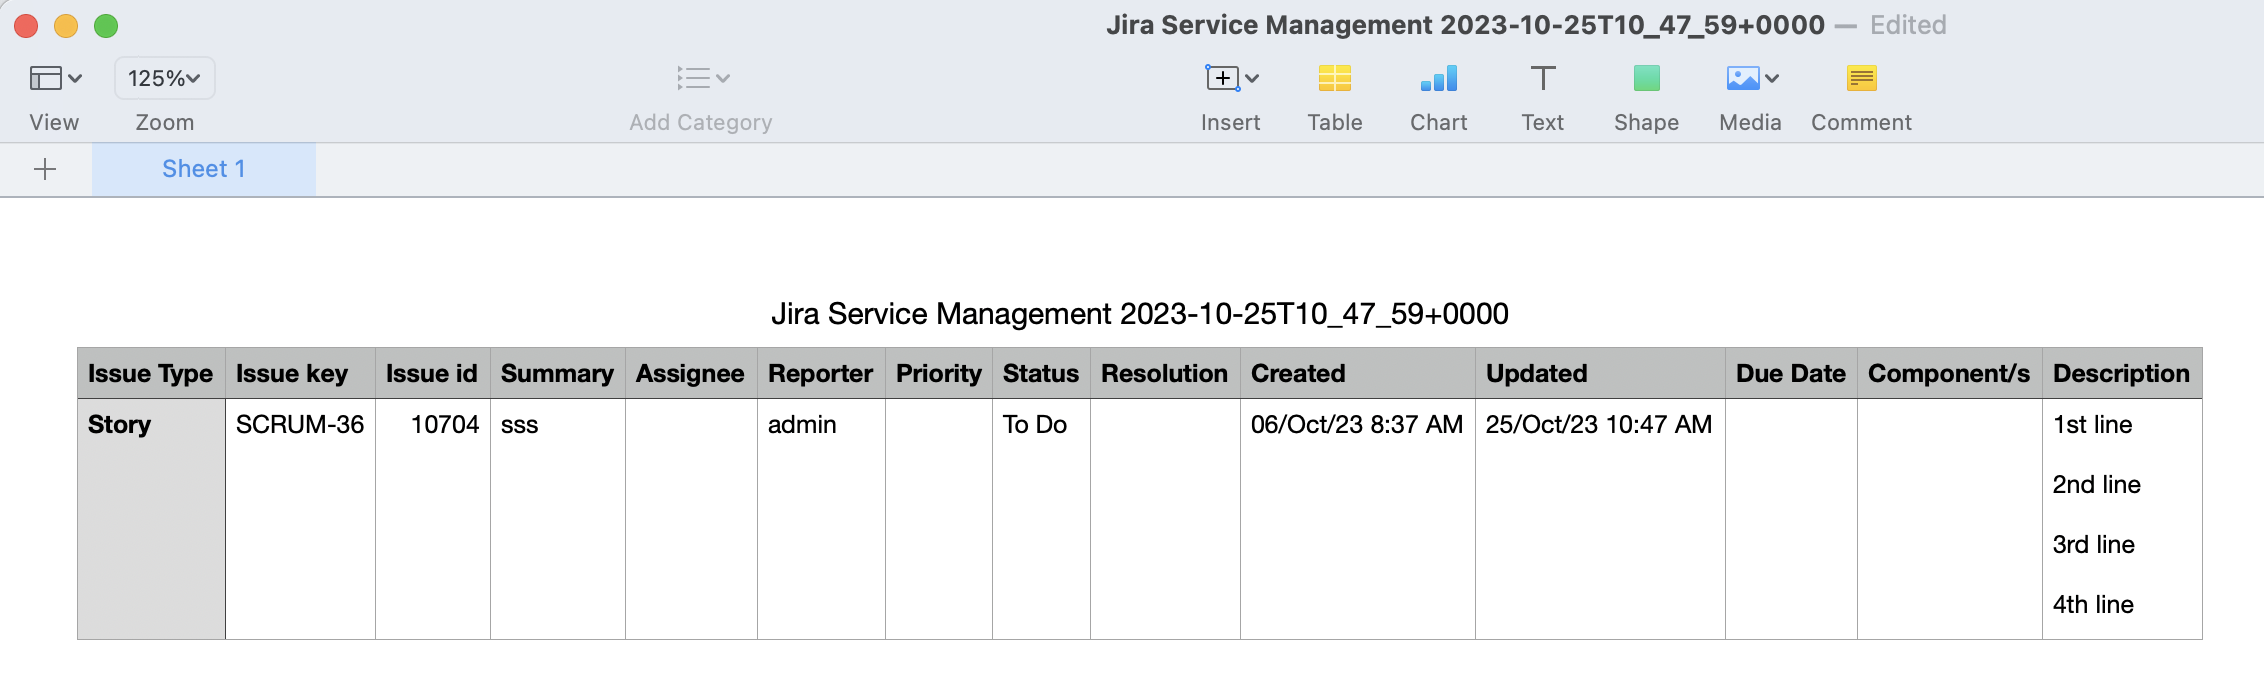
Task: Click the plus button to add a sheet
Action: click(45, 169)
